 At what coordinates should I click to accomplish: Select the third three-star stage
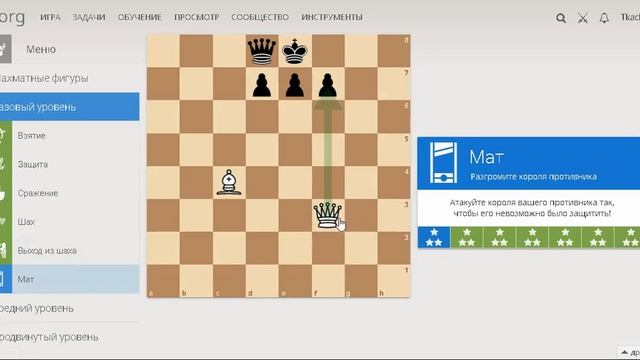(x=500, y=238)
